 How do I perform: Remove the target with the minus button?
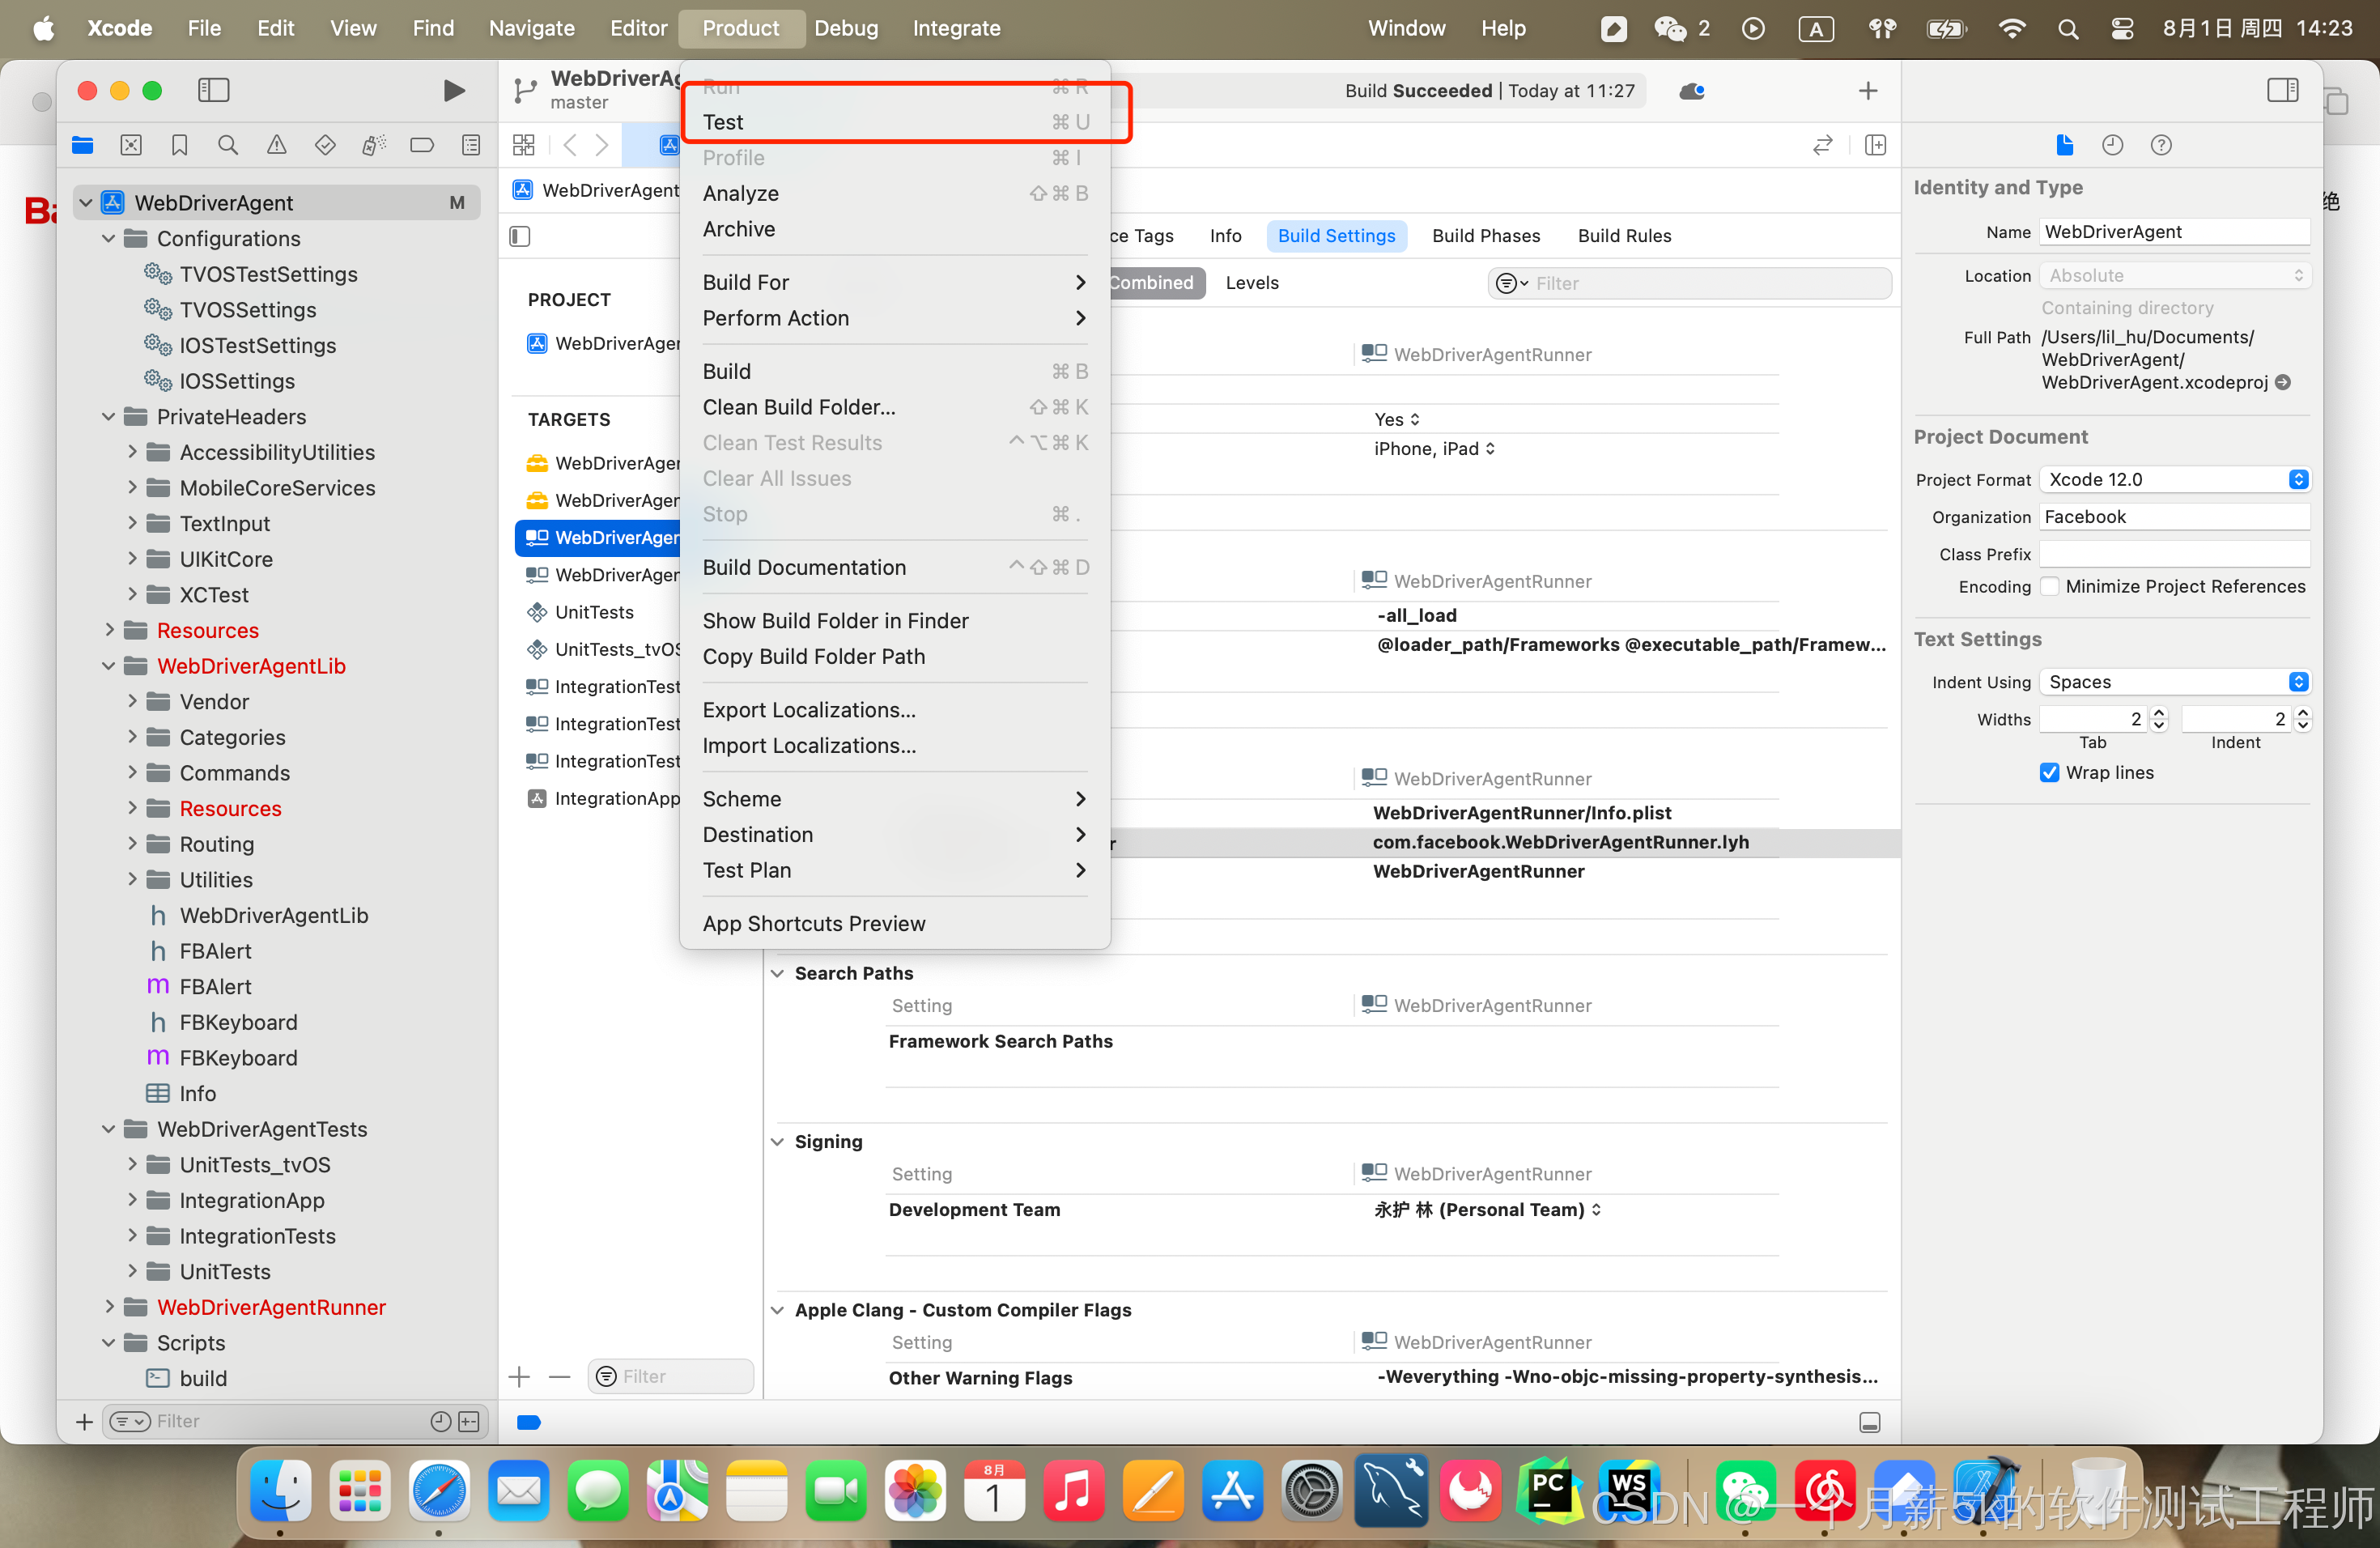560,1377
